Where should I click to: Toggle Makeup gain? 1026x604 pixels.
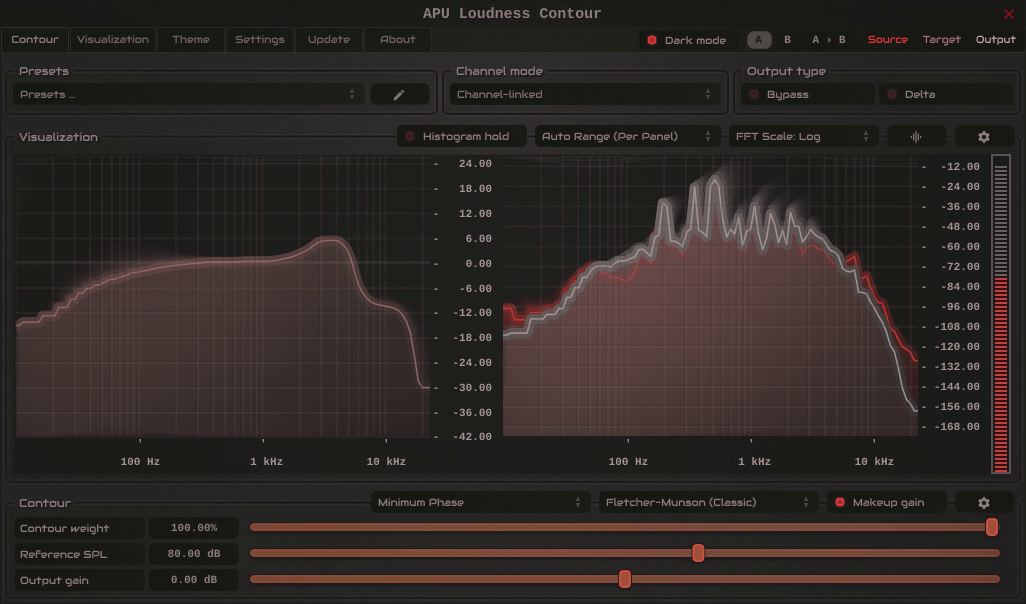coord(887,502)
